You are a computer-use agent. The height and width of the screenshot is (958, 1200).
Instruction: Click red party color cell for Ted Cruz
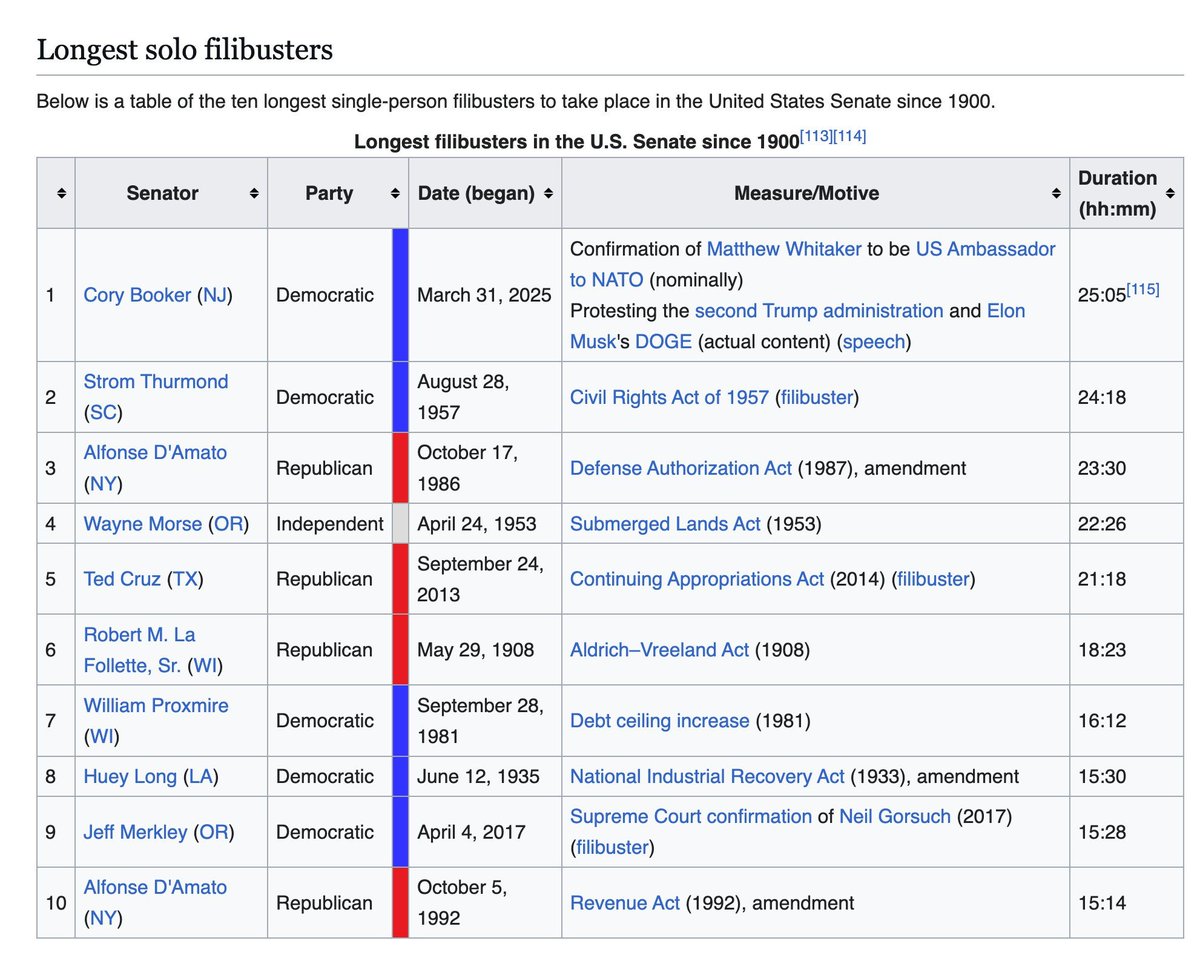tap(400, 579)
